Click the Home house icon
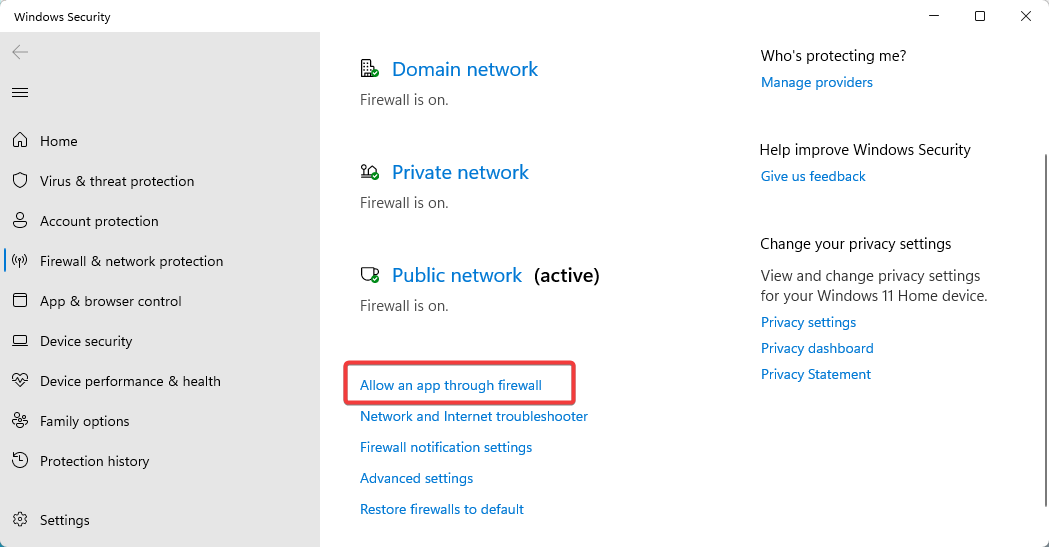The width and height of the screenshot is (1049, 547). [x=20, y=141]
